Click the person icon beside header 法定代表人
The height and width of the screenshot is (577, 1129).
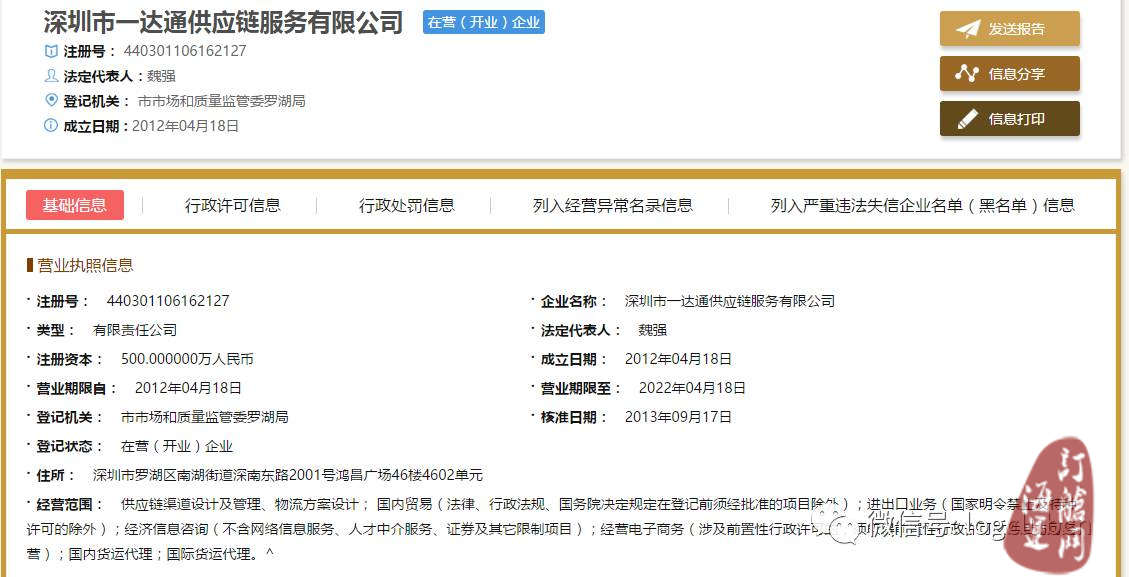point(51,76)
